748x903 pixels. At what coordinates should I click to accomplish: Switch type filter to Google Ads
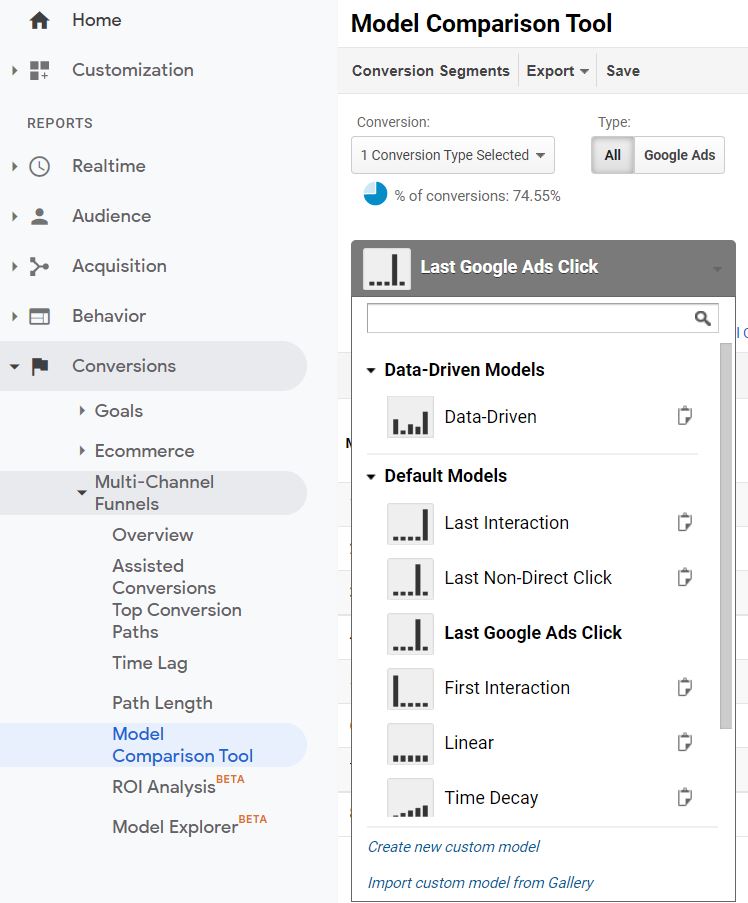coord(679,155)
